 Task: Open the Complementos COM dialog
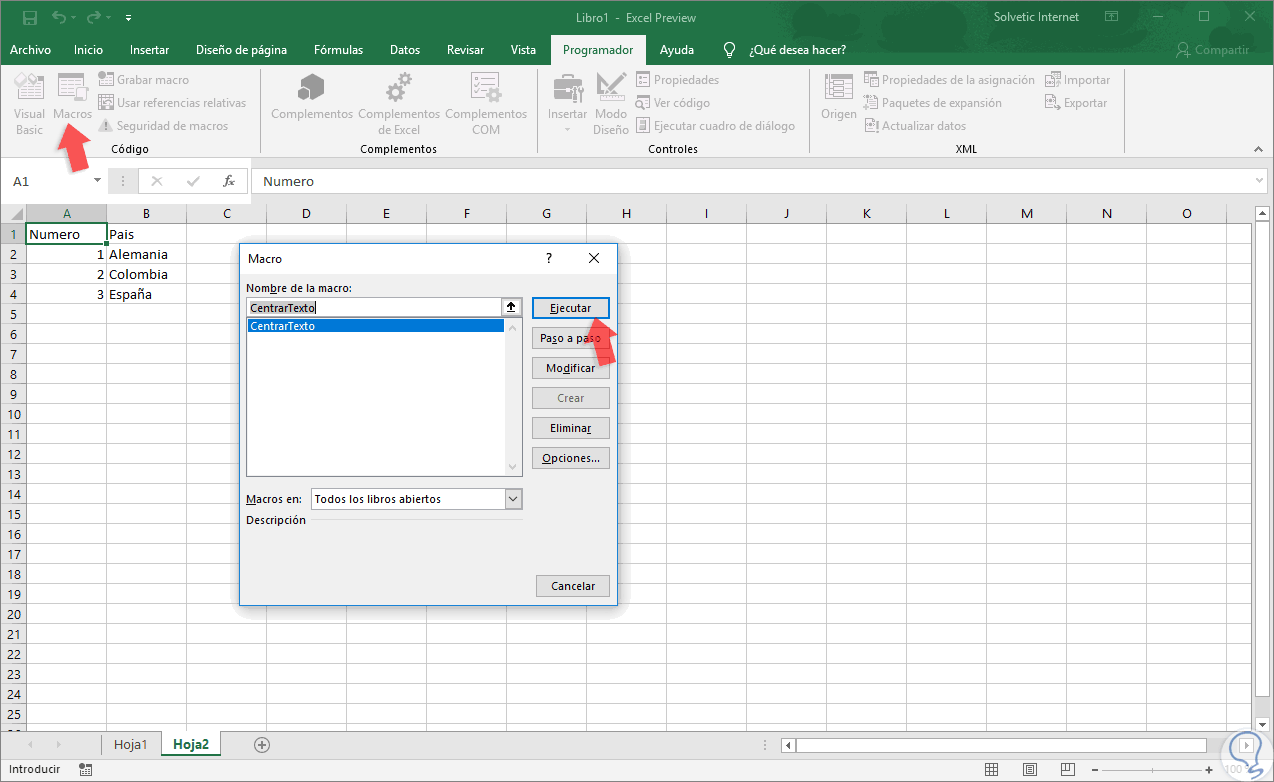(x=486, y=104)
